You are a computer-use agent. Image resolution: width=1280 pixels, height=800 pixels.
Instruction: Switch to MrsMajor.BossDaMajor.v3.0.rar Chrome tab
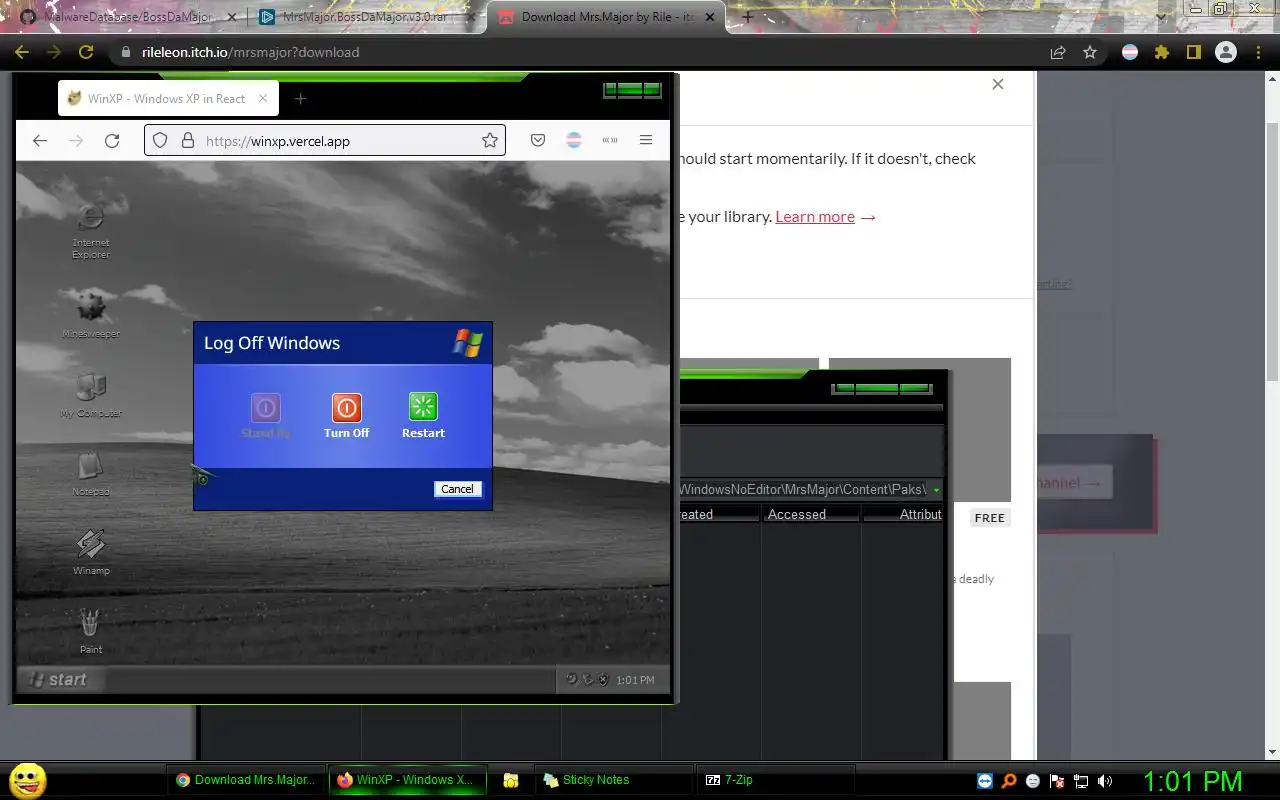[x=366, y=17]
